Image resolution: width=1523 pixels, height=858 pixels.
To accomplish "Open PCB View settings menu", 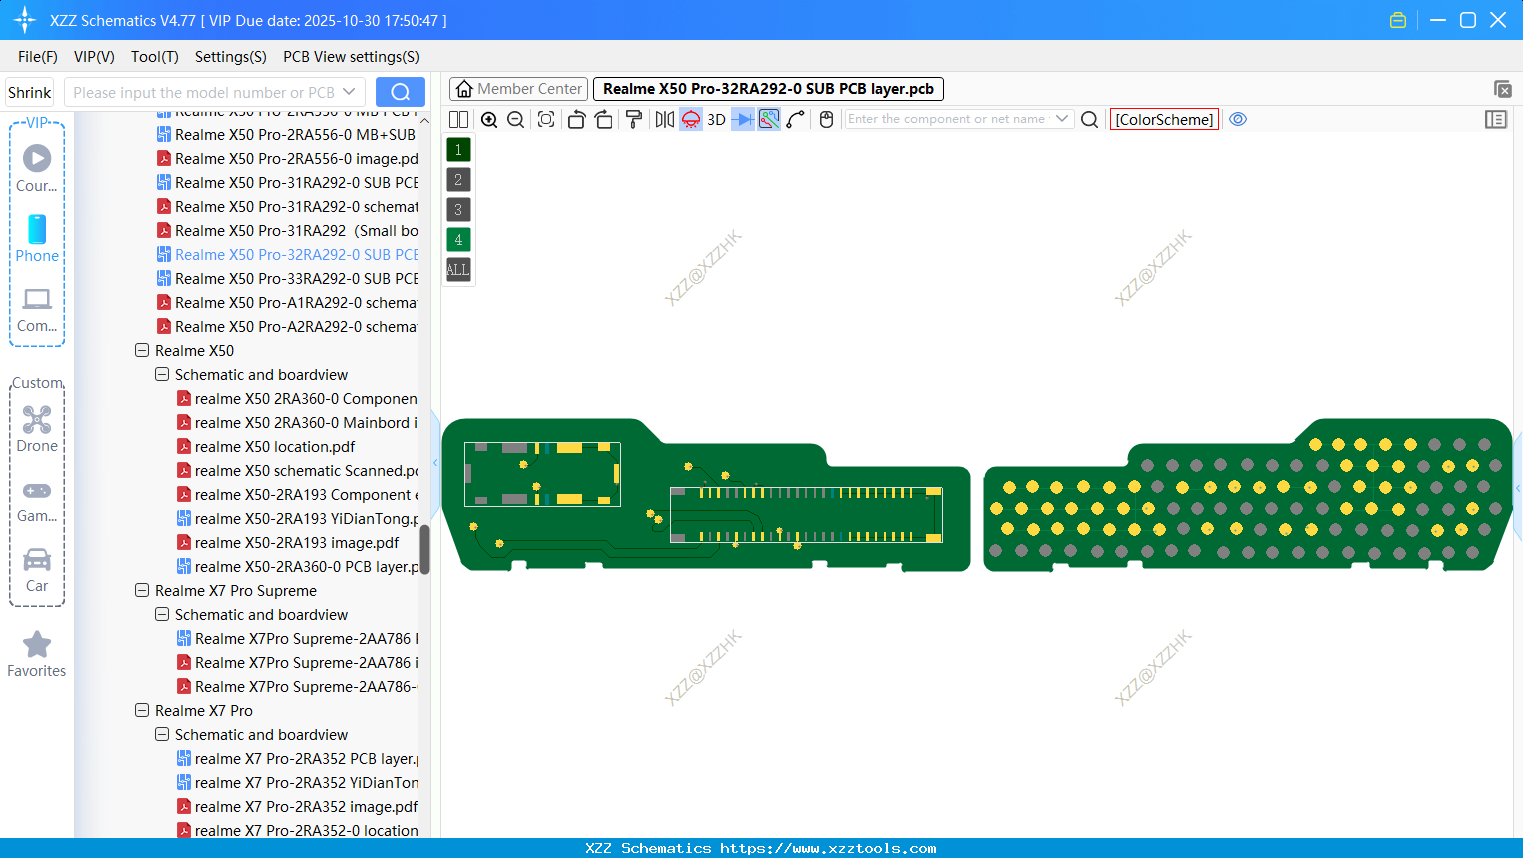I will point(350,57).
